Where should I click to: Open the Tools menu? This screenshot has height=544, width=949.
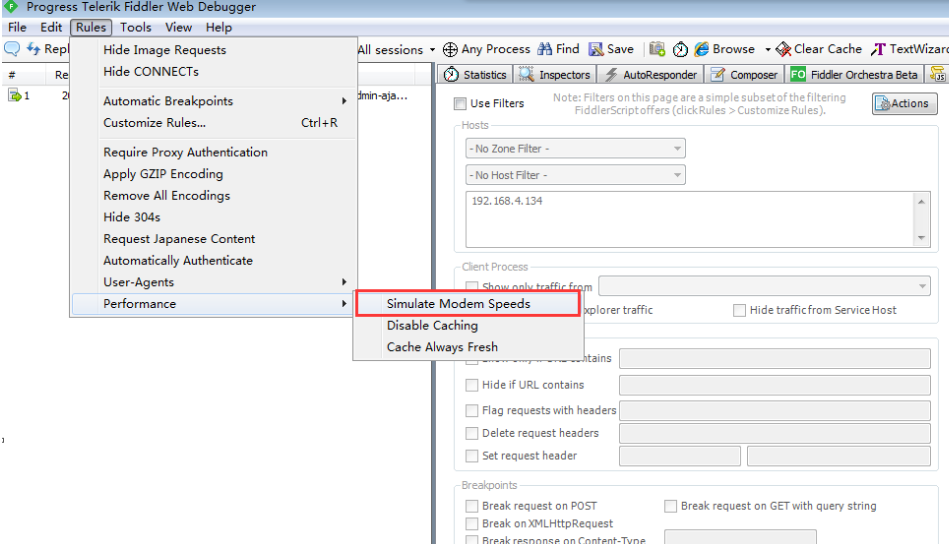136,27
